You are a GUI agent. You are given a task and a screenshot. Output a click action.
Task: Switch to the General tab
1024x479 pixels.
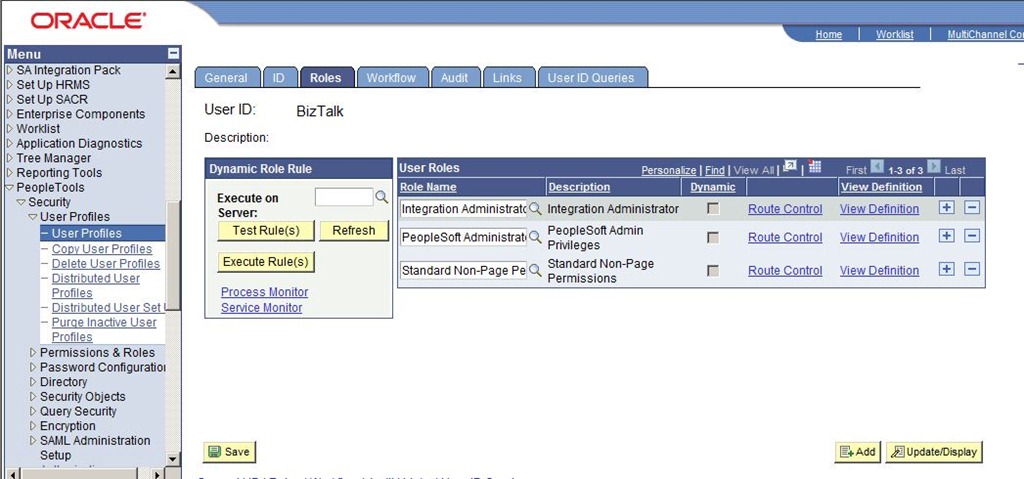click(227, 77)
